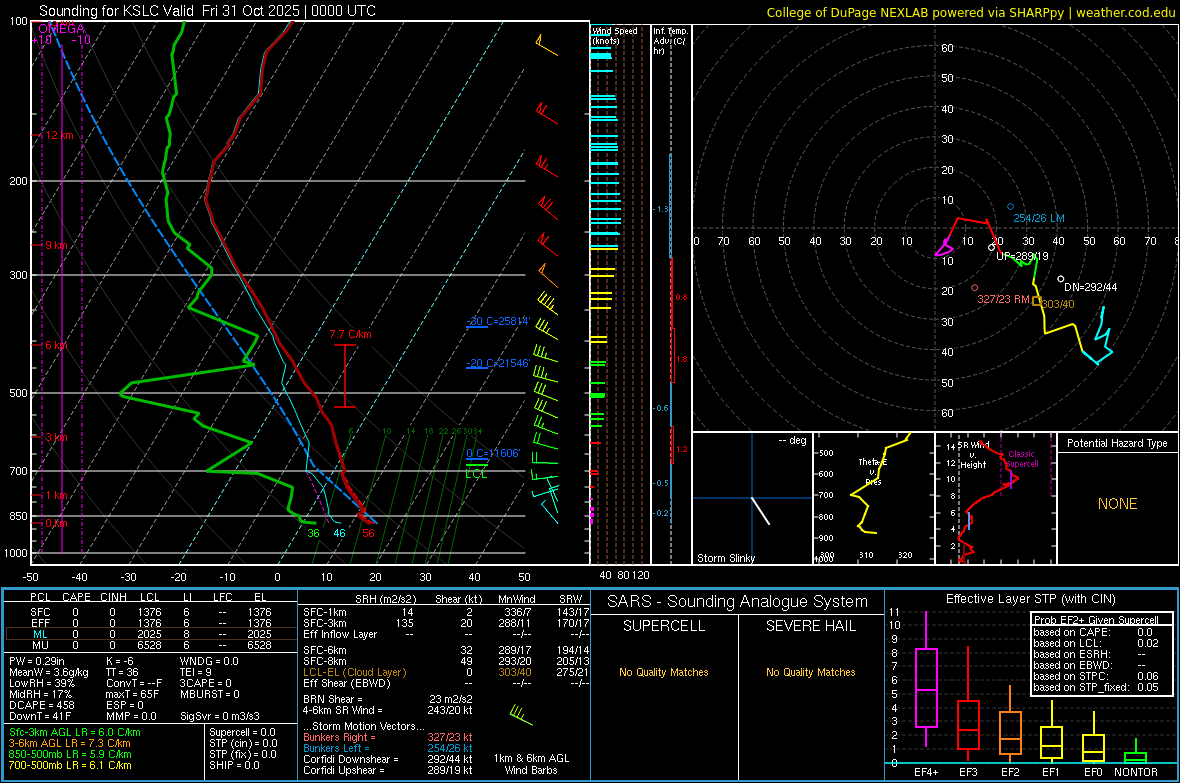
Task: Select the highlighted ML parcel row
Action: point(151,634)
